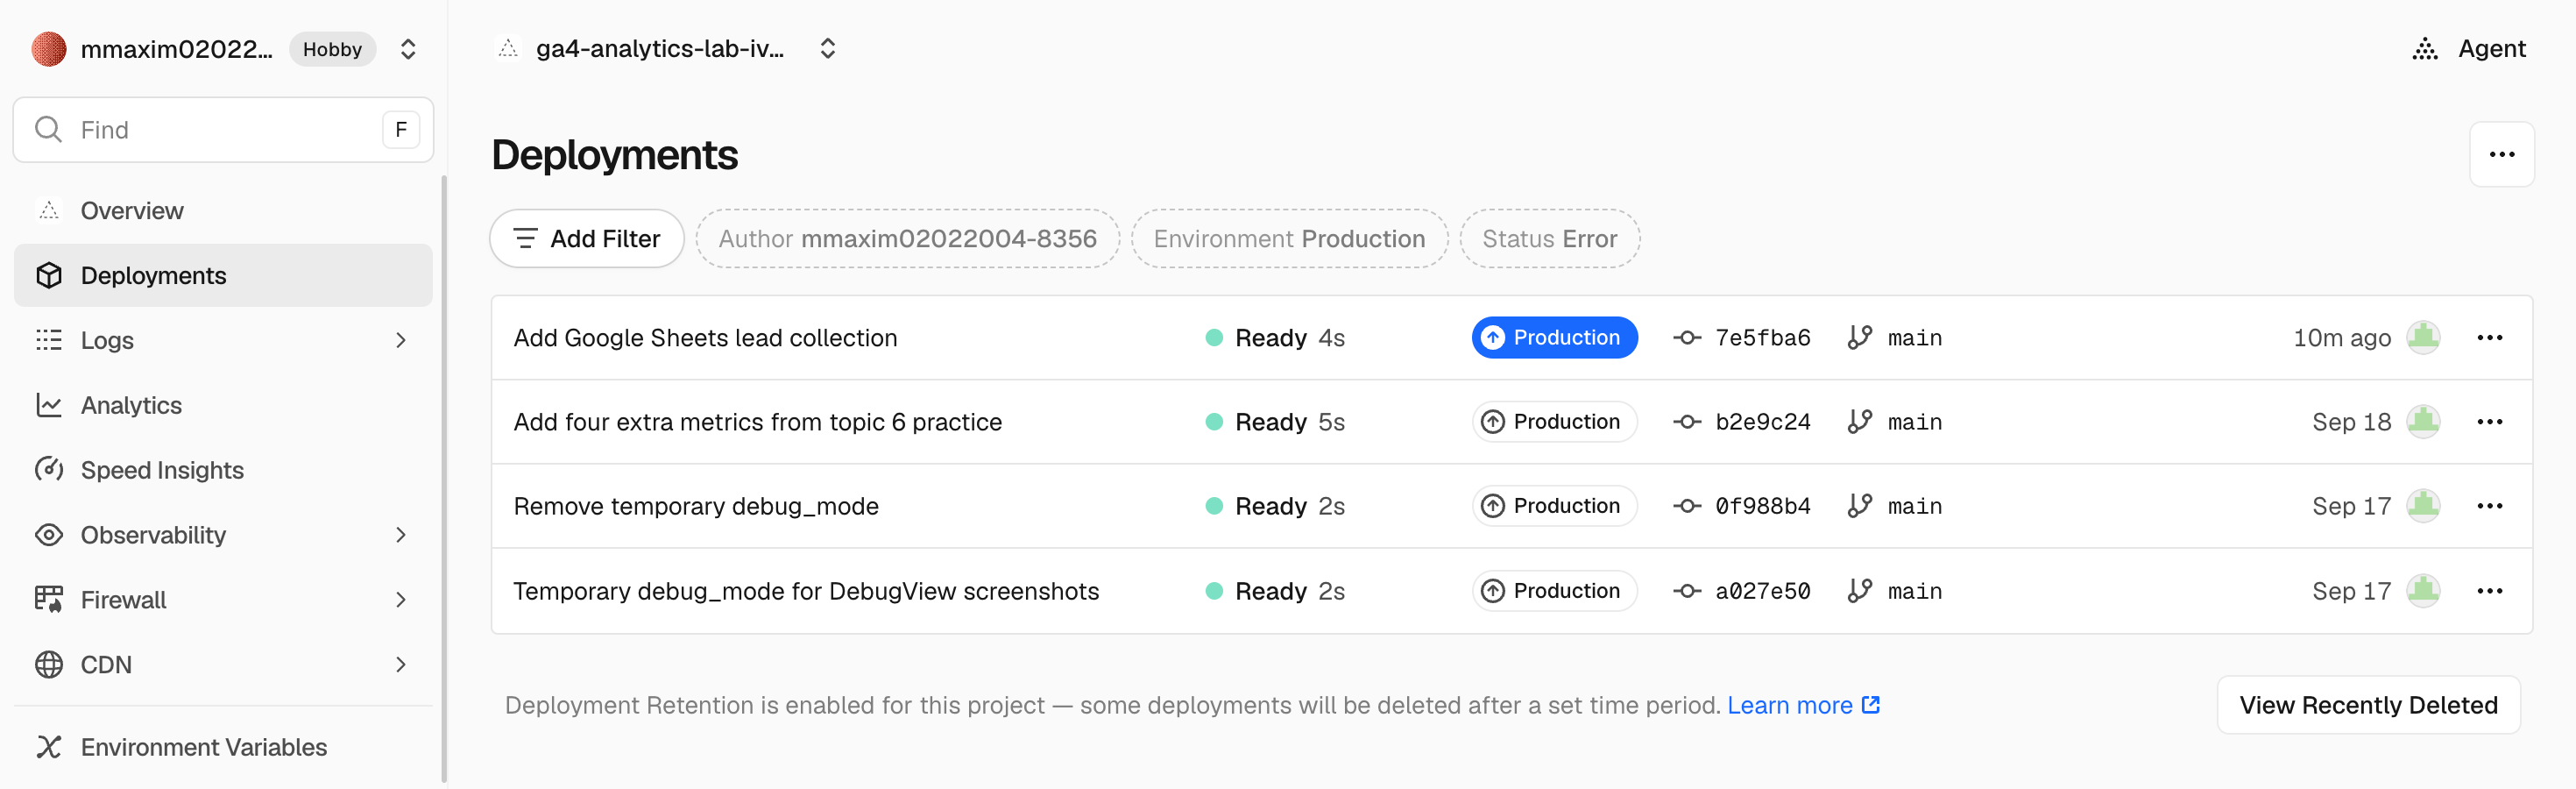Click the Speed Insights gauge icon
This screenshot has width=2576, height=789.
[49, 469]
